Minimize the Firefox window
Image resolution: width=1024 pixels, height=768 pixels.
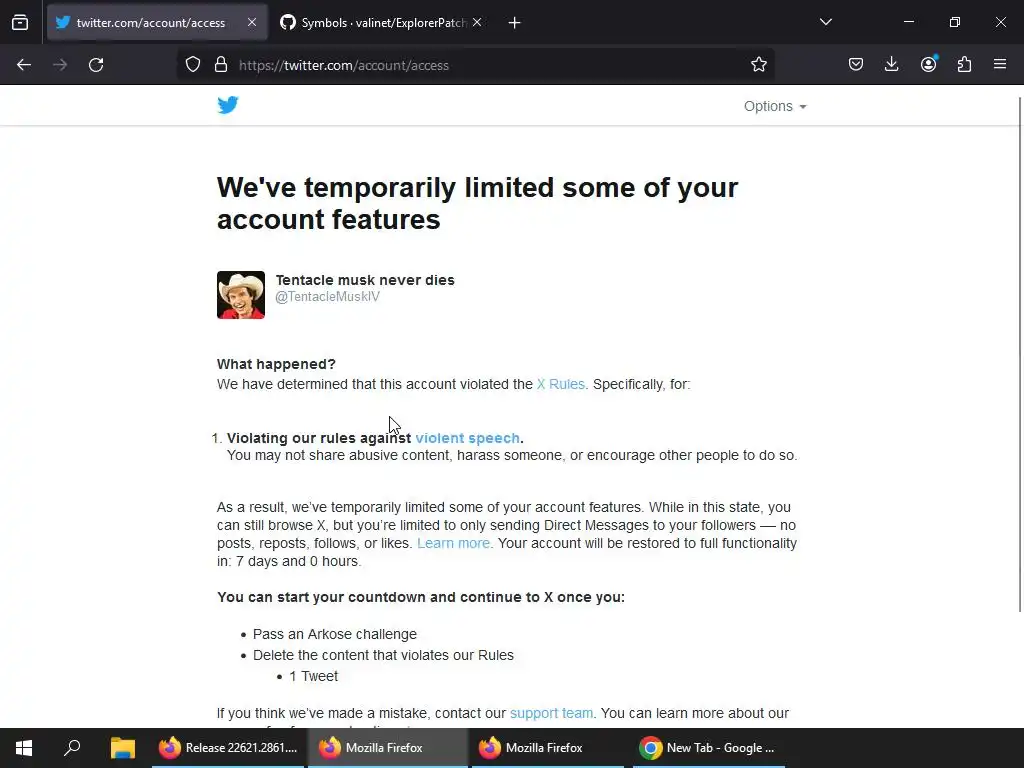coord(908,22)
